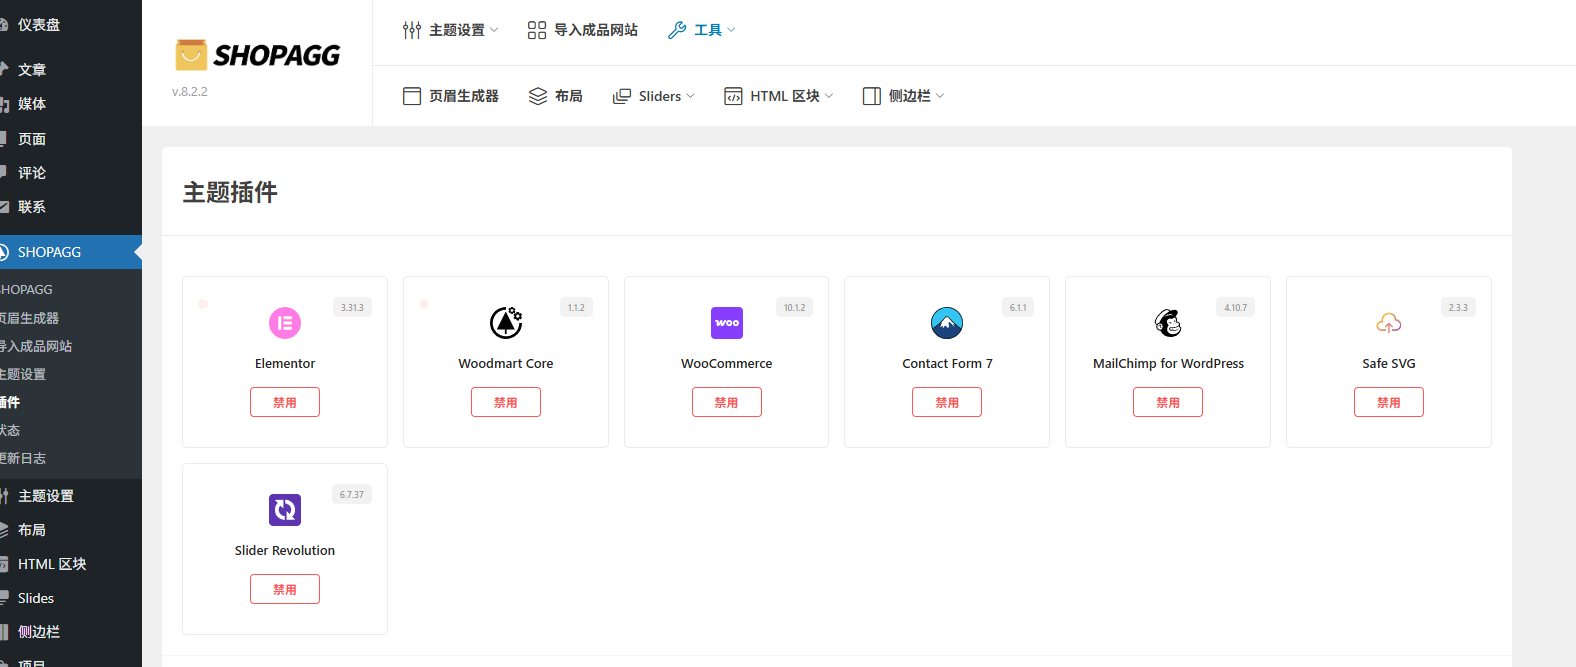Image resolution: width=1576 pixels, height=667 pixels.
Task: Click the Elementor plugin name
Action: click(285, 364)
